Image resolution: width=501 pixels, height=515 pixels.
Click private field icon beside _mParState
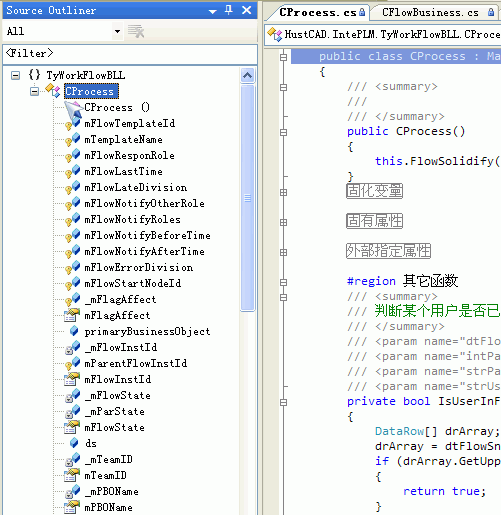(72, 411)
